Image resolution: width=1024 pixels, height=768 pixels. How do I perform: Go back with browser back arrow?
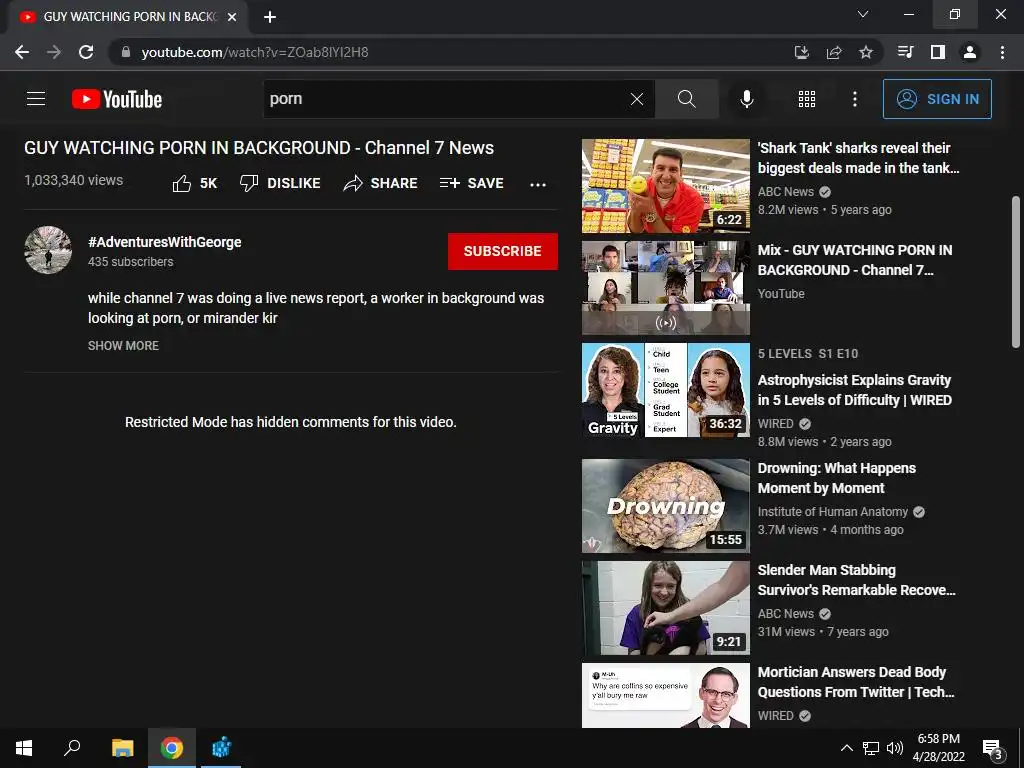22,52
